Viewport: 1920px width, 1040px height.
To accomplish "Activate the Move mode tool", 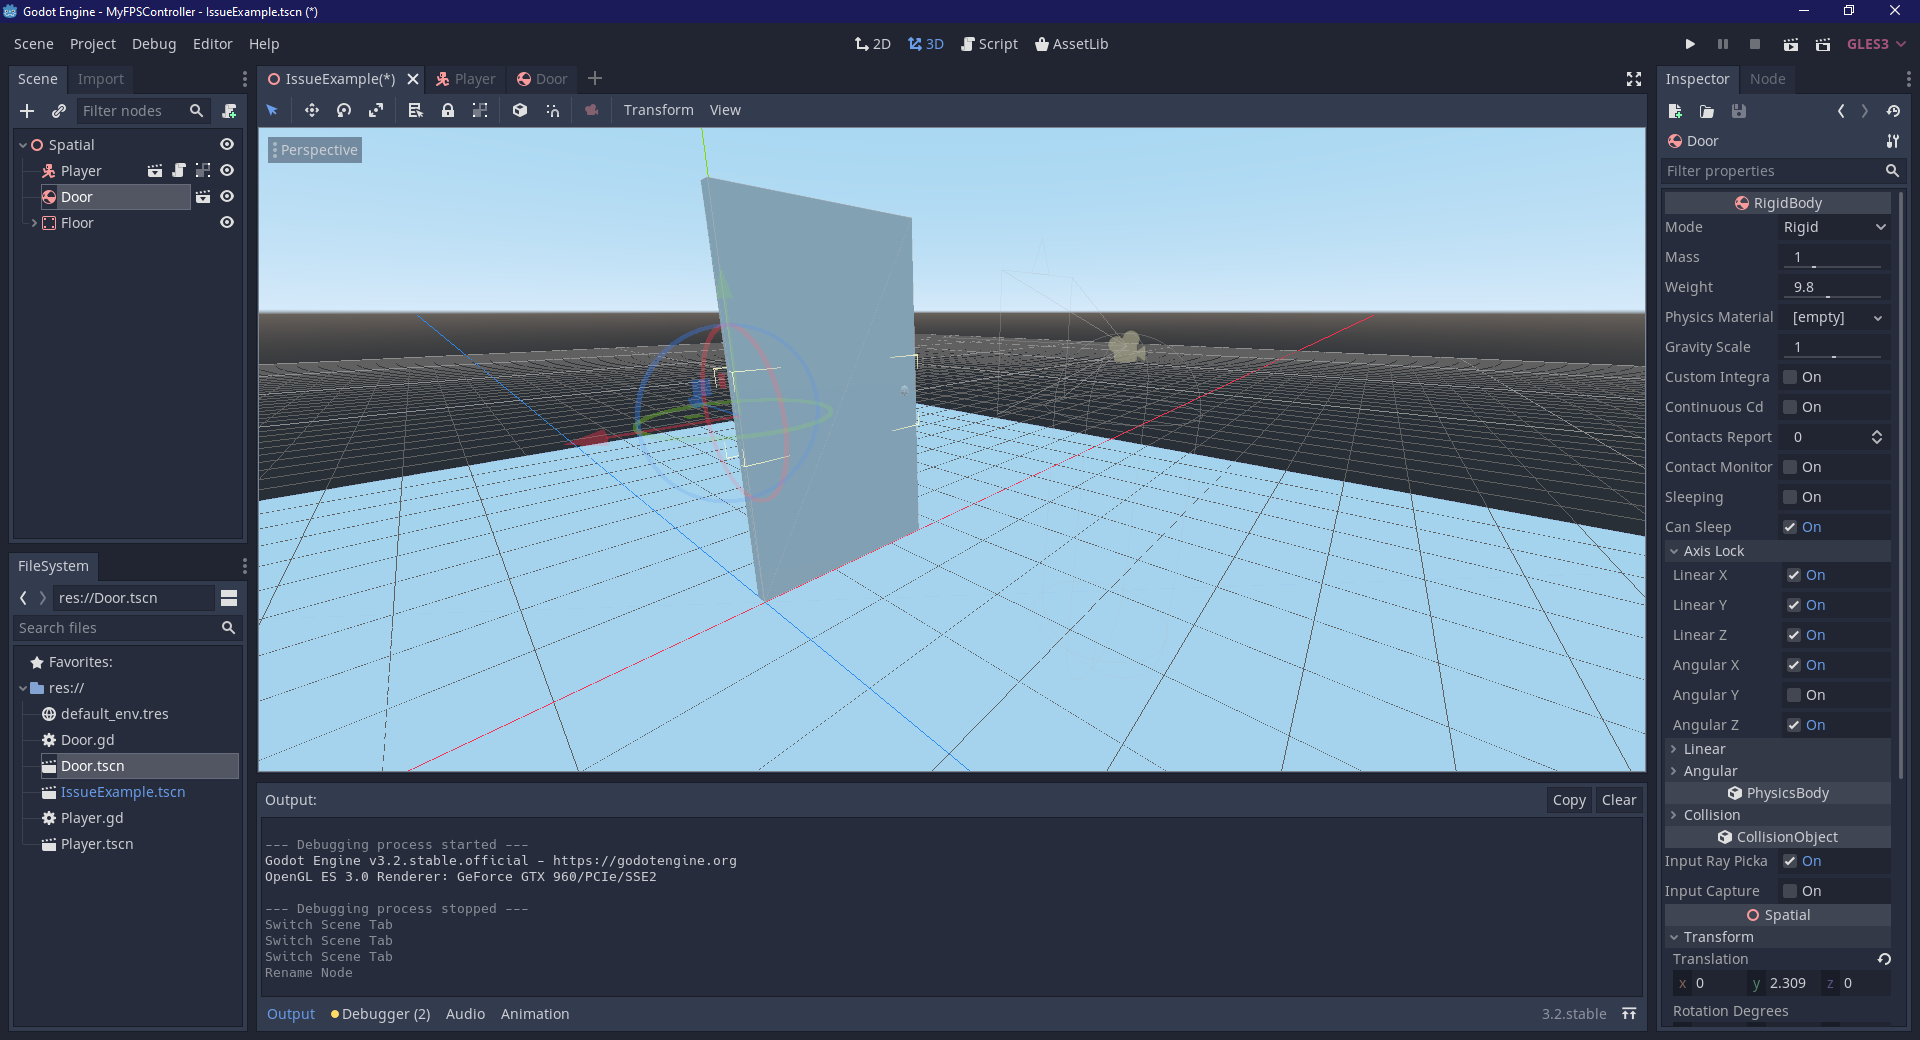I will [x=312, y=110].
